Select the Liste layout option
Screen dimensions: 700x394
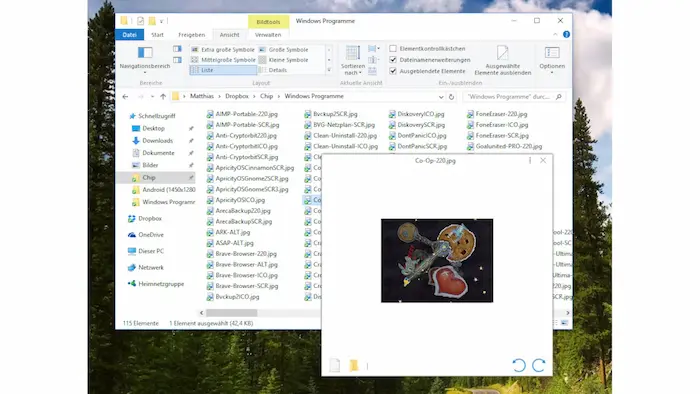223,70
